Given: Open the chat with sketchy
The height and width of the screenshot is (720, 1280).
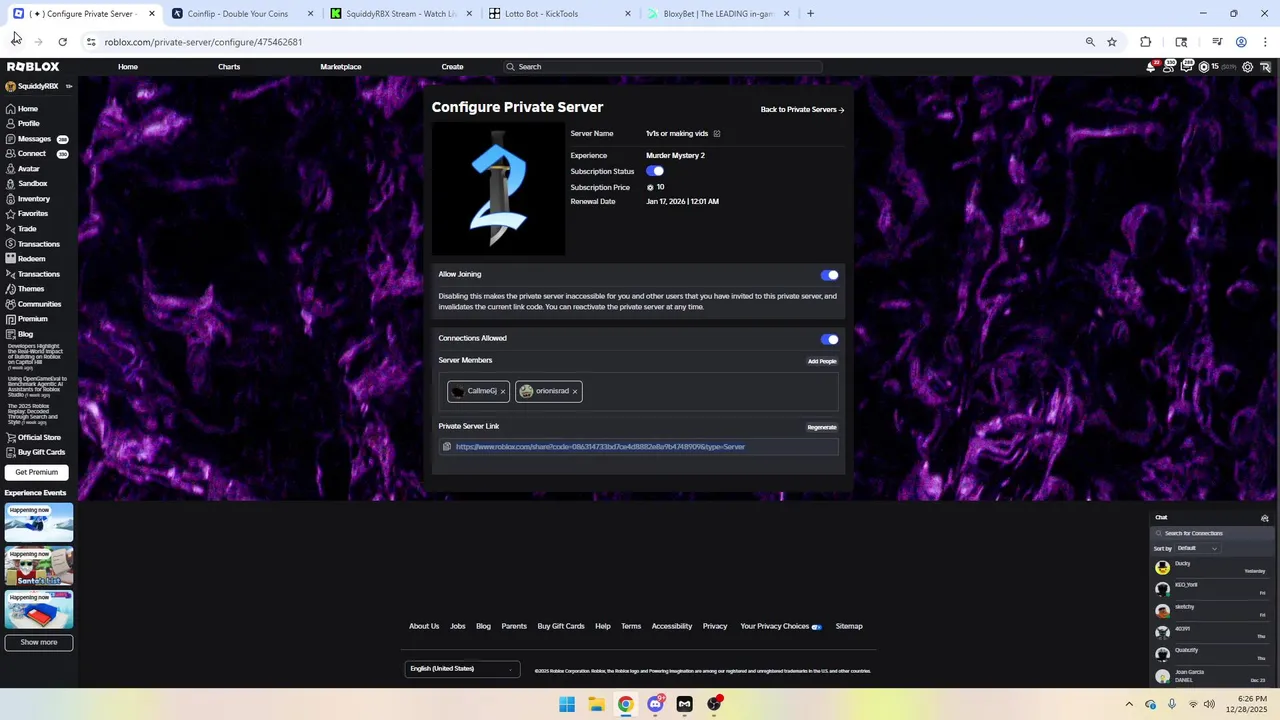Looking at the screenshot, I should click(1211, 610).
